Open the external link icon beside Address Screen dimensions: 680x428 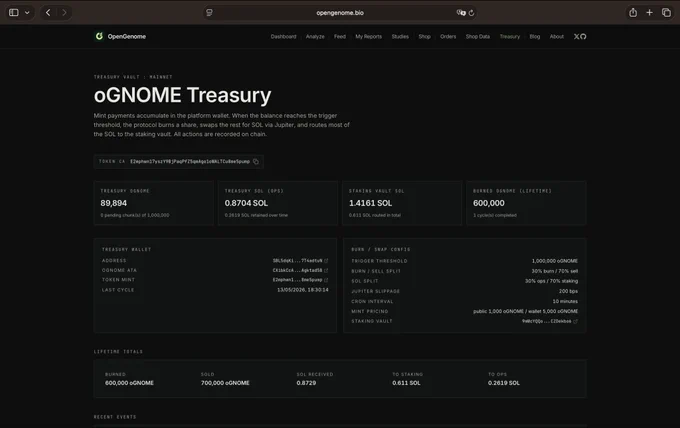[x=326, y=261]
